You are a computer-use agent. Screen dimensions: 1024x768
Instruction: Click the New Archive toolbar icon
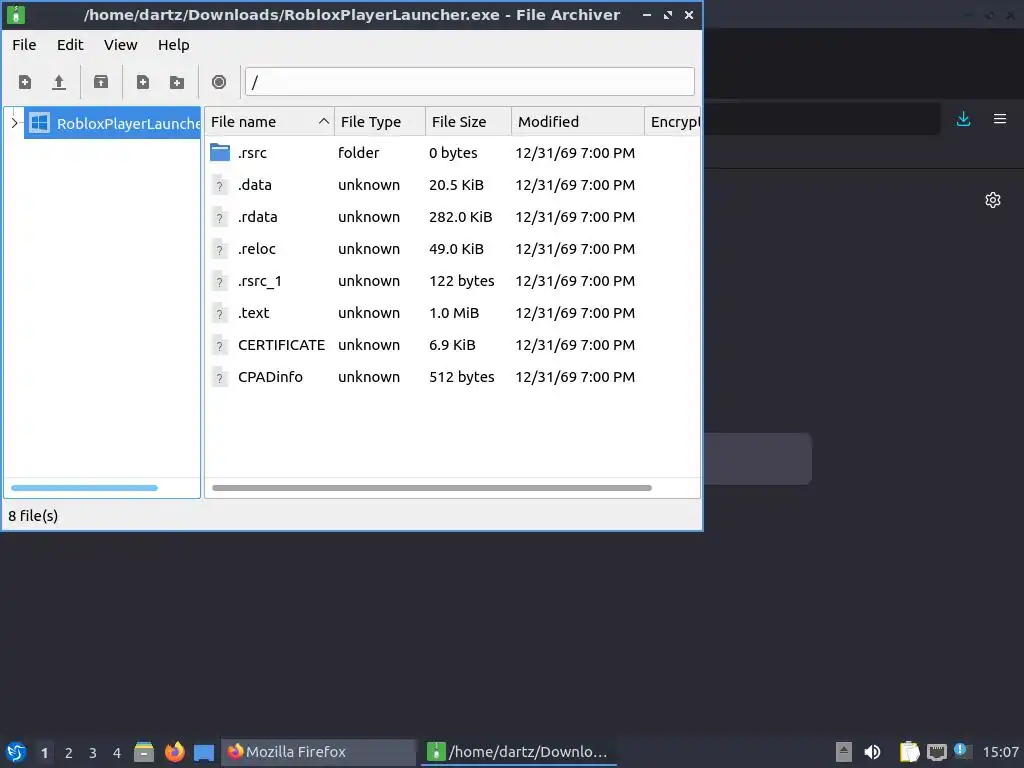(x=25, y=82)
